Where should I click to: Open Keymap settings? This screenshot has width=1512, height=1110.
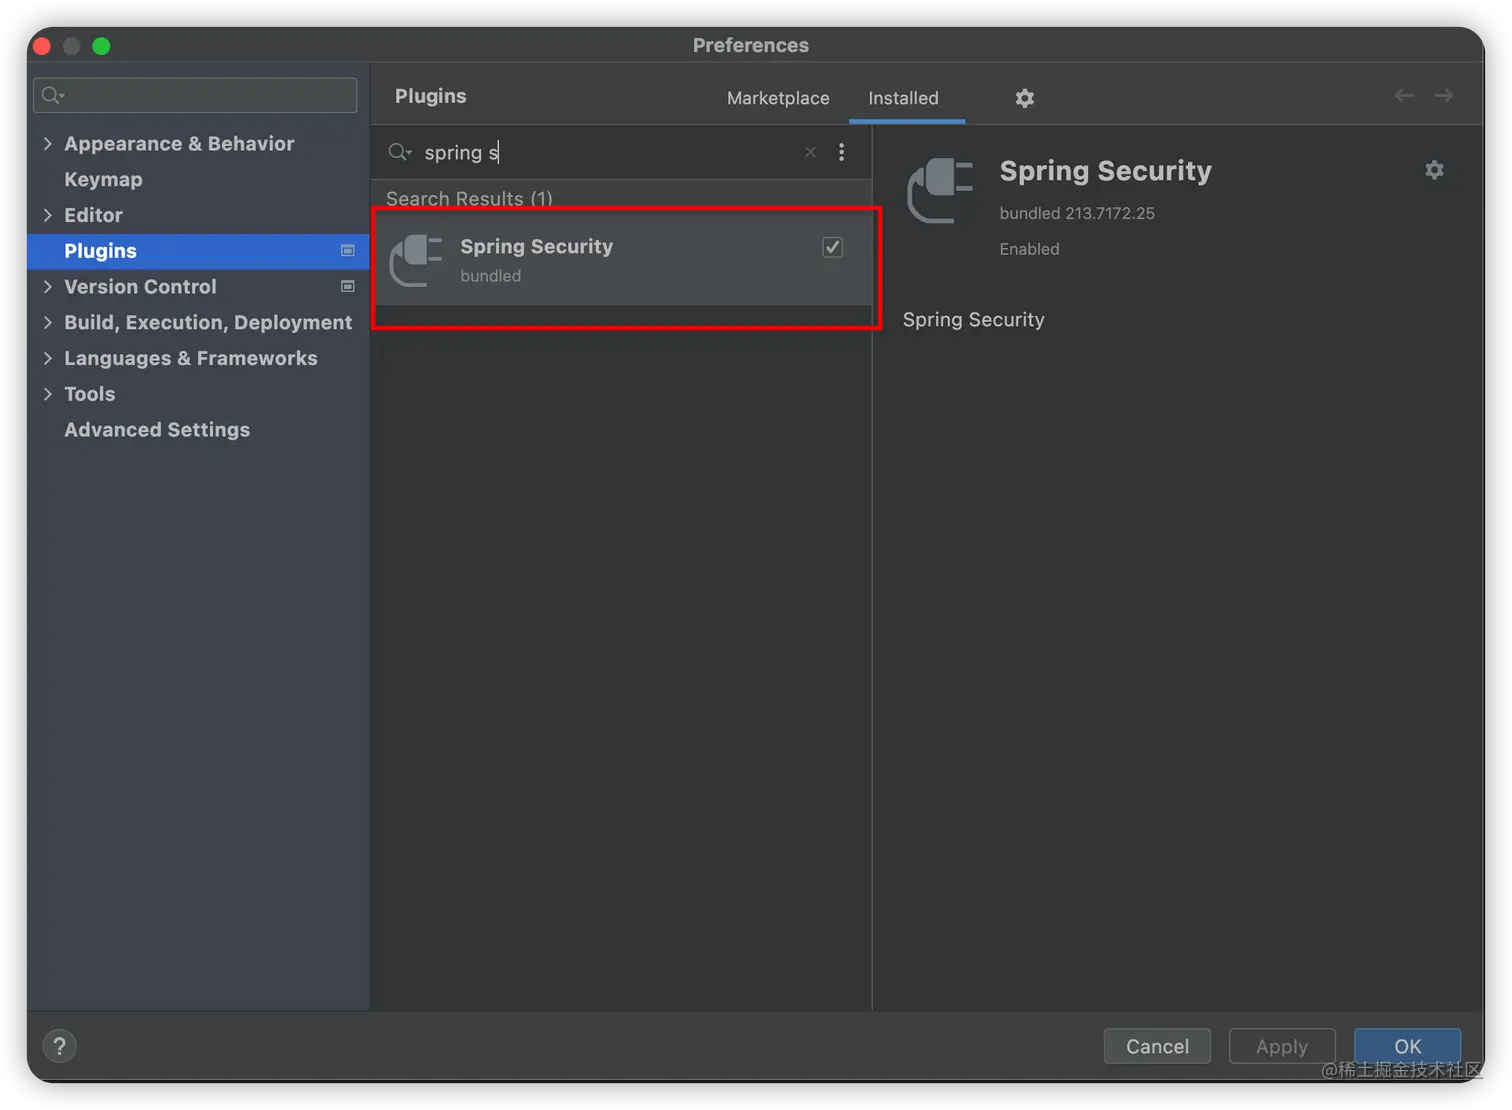click(x=103, y=180)
